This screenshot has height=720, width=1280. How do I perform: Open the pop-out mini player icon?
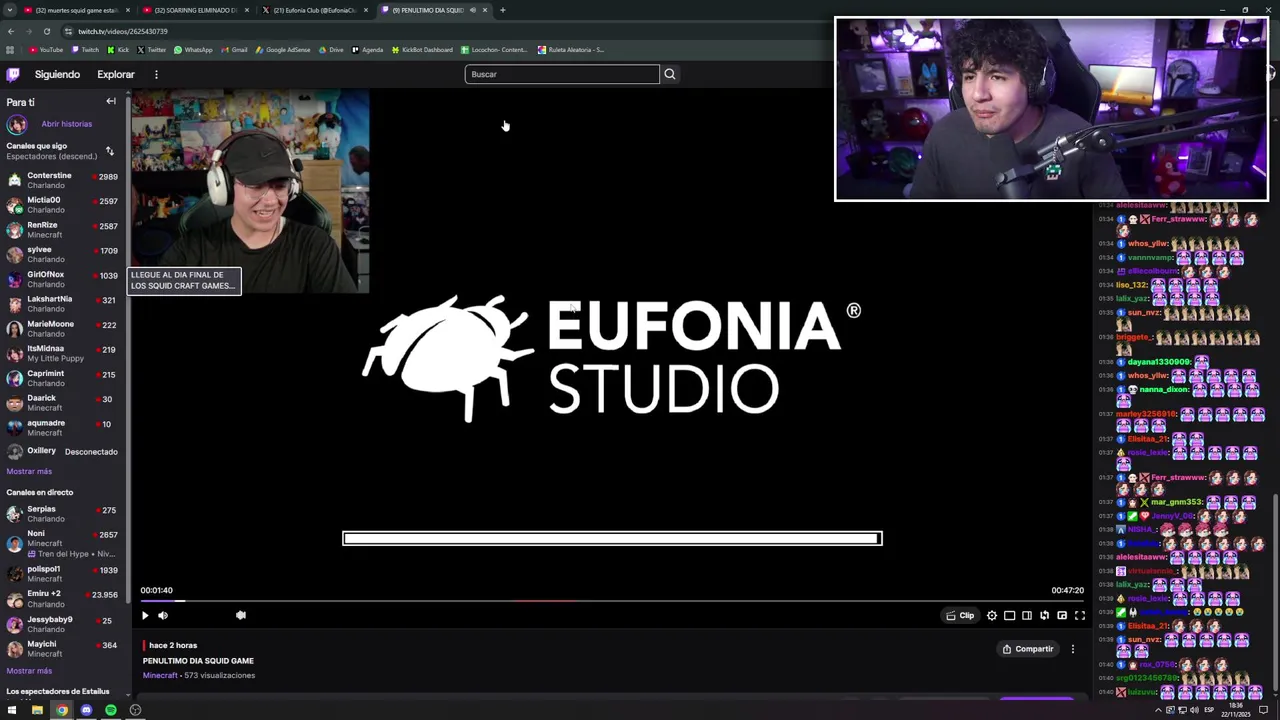(1062, 615)
